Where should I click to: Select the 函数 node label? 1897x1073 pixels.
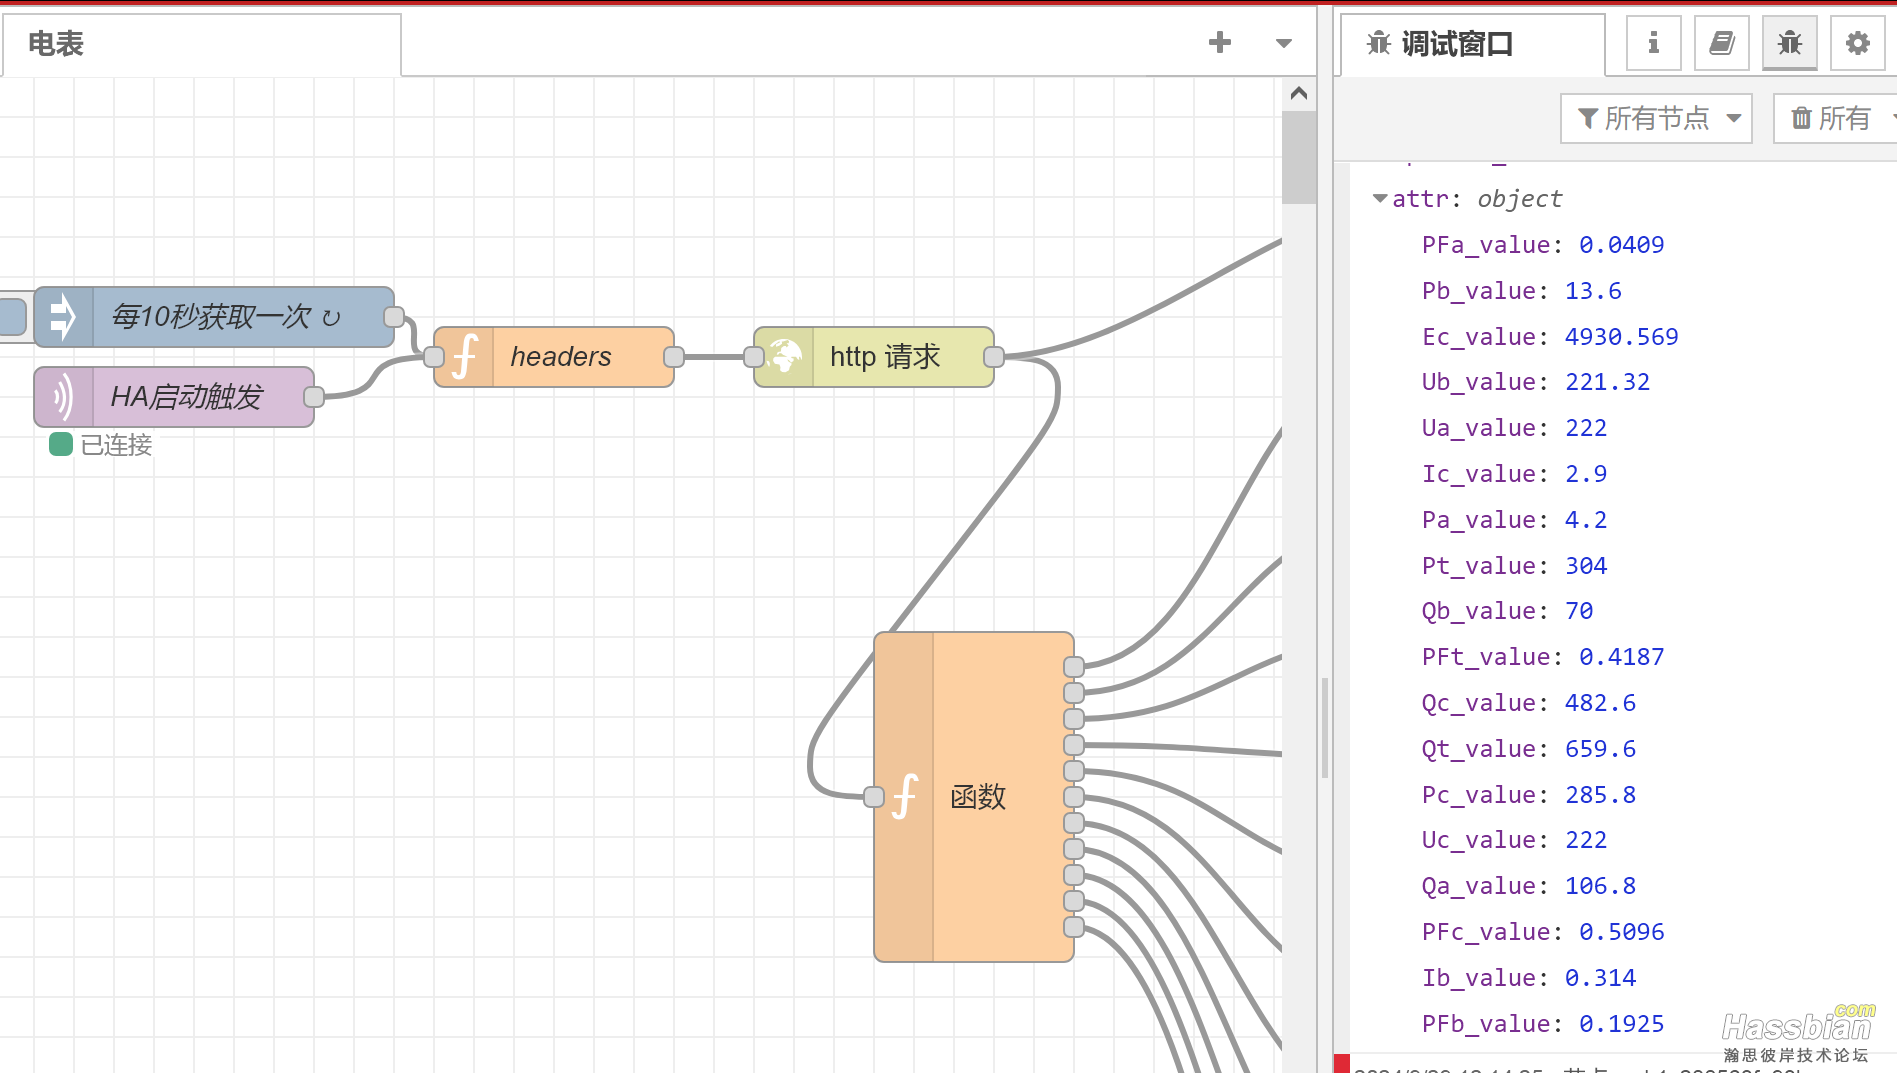[x=978, y=797]
